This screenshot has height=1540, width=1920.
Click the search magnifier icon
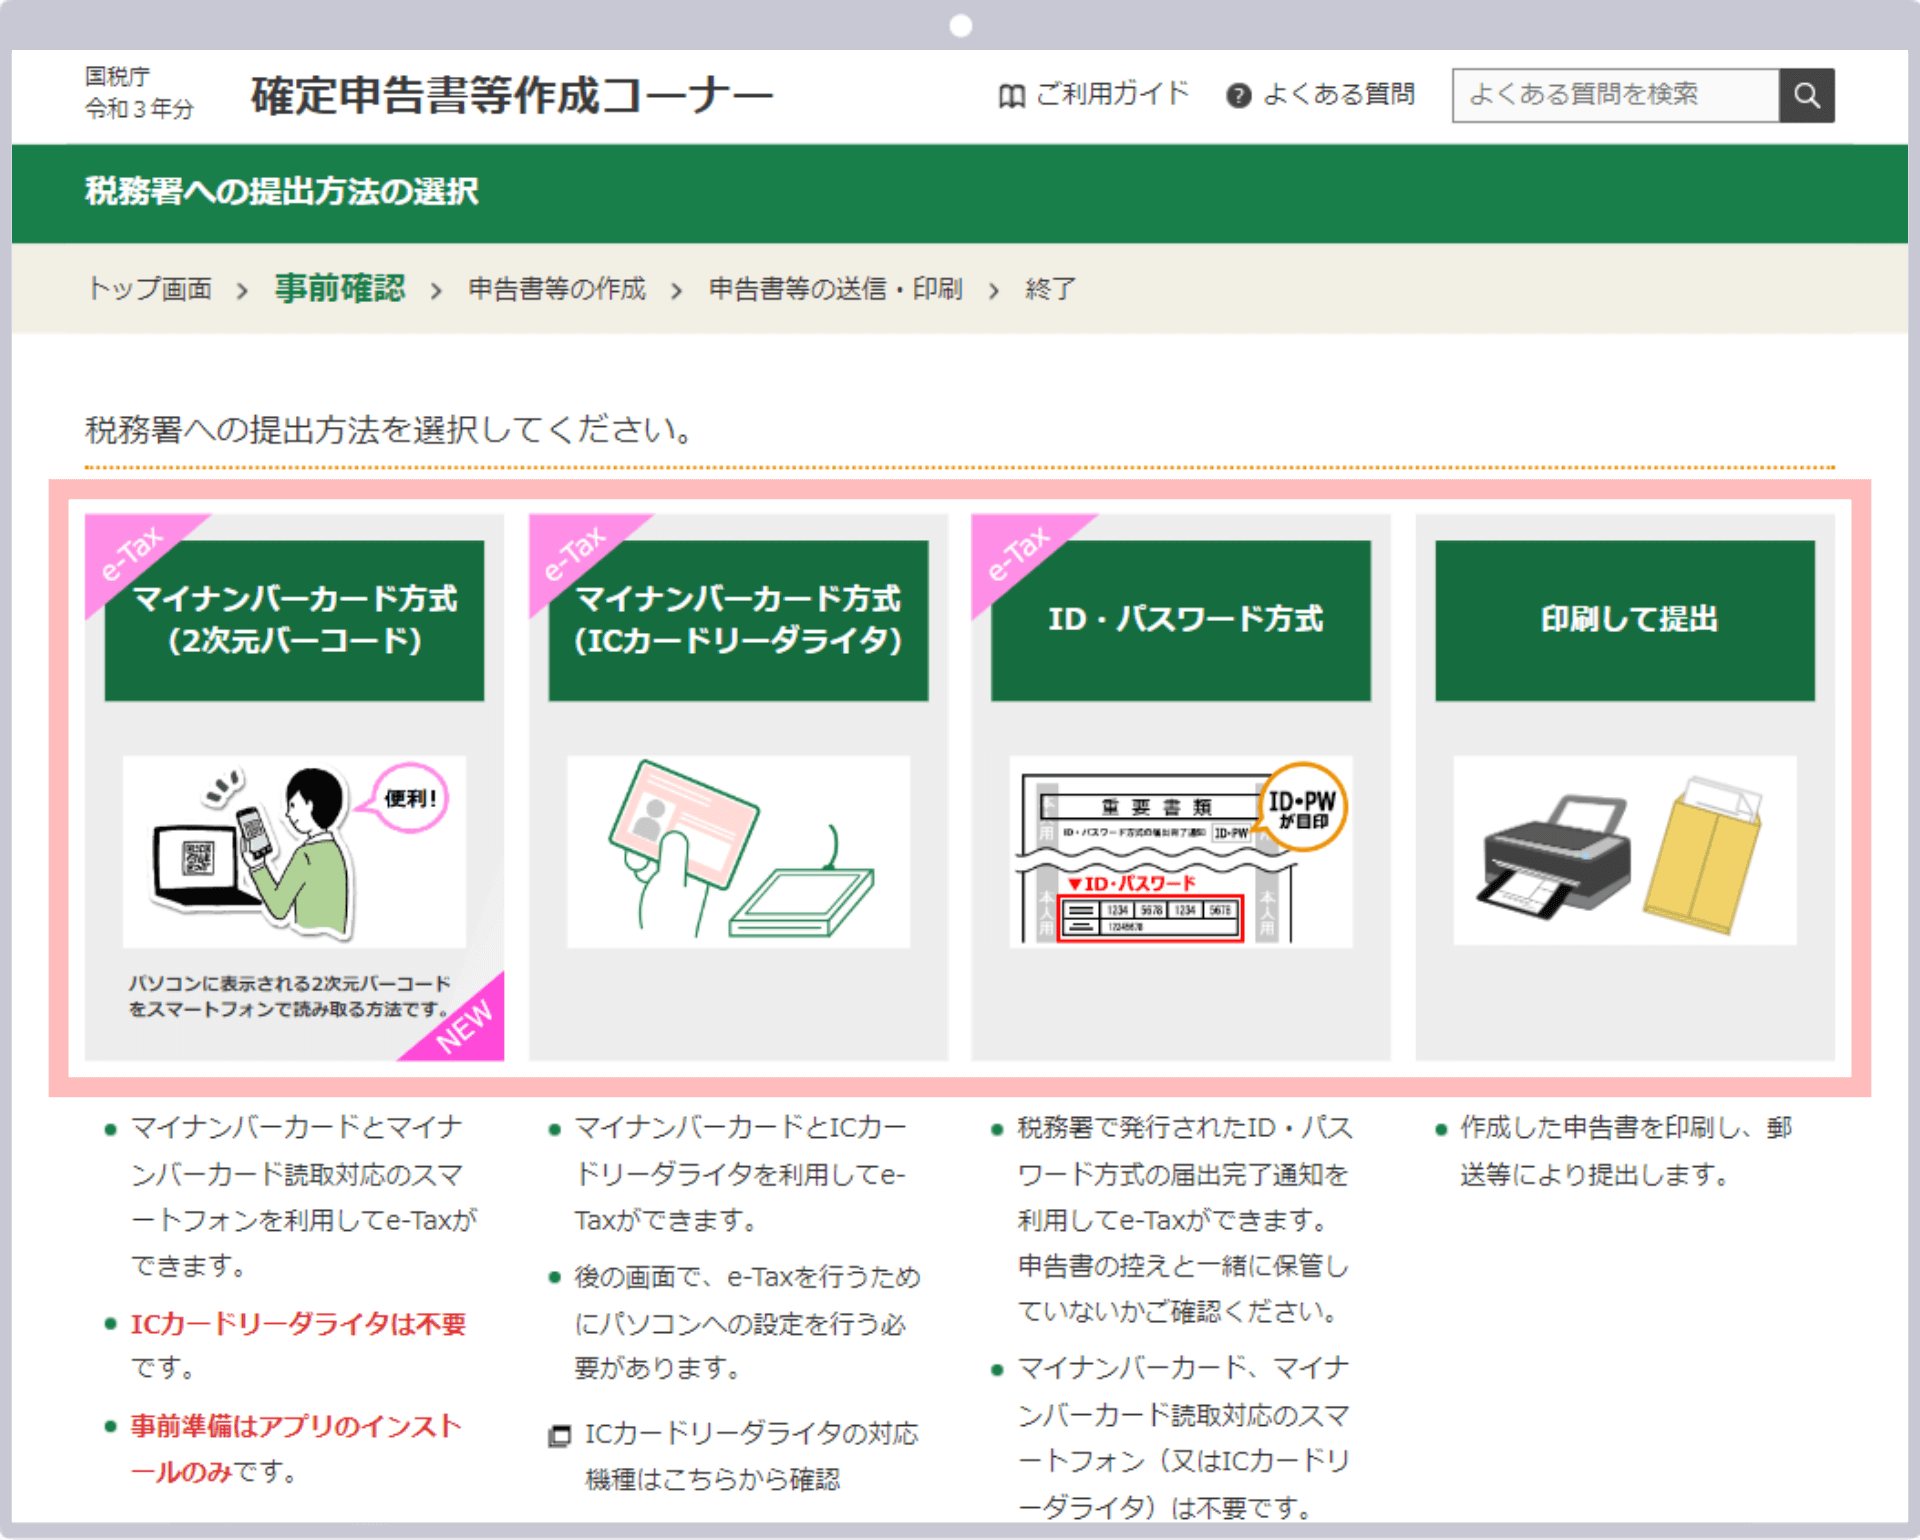click(x=1806, y=95)
